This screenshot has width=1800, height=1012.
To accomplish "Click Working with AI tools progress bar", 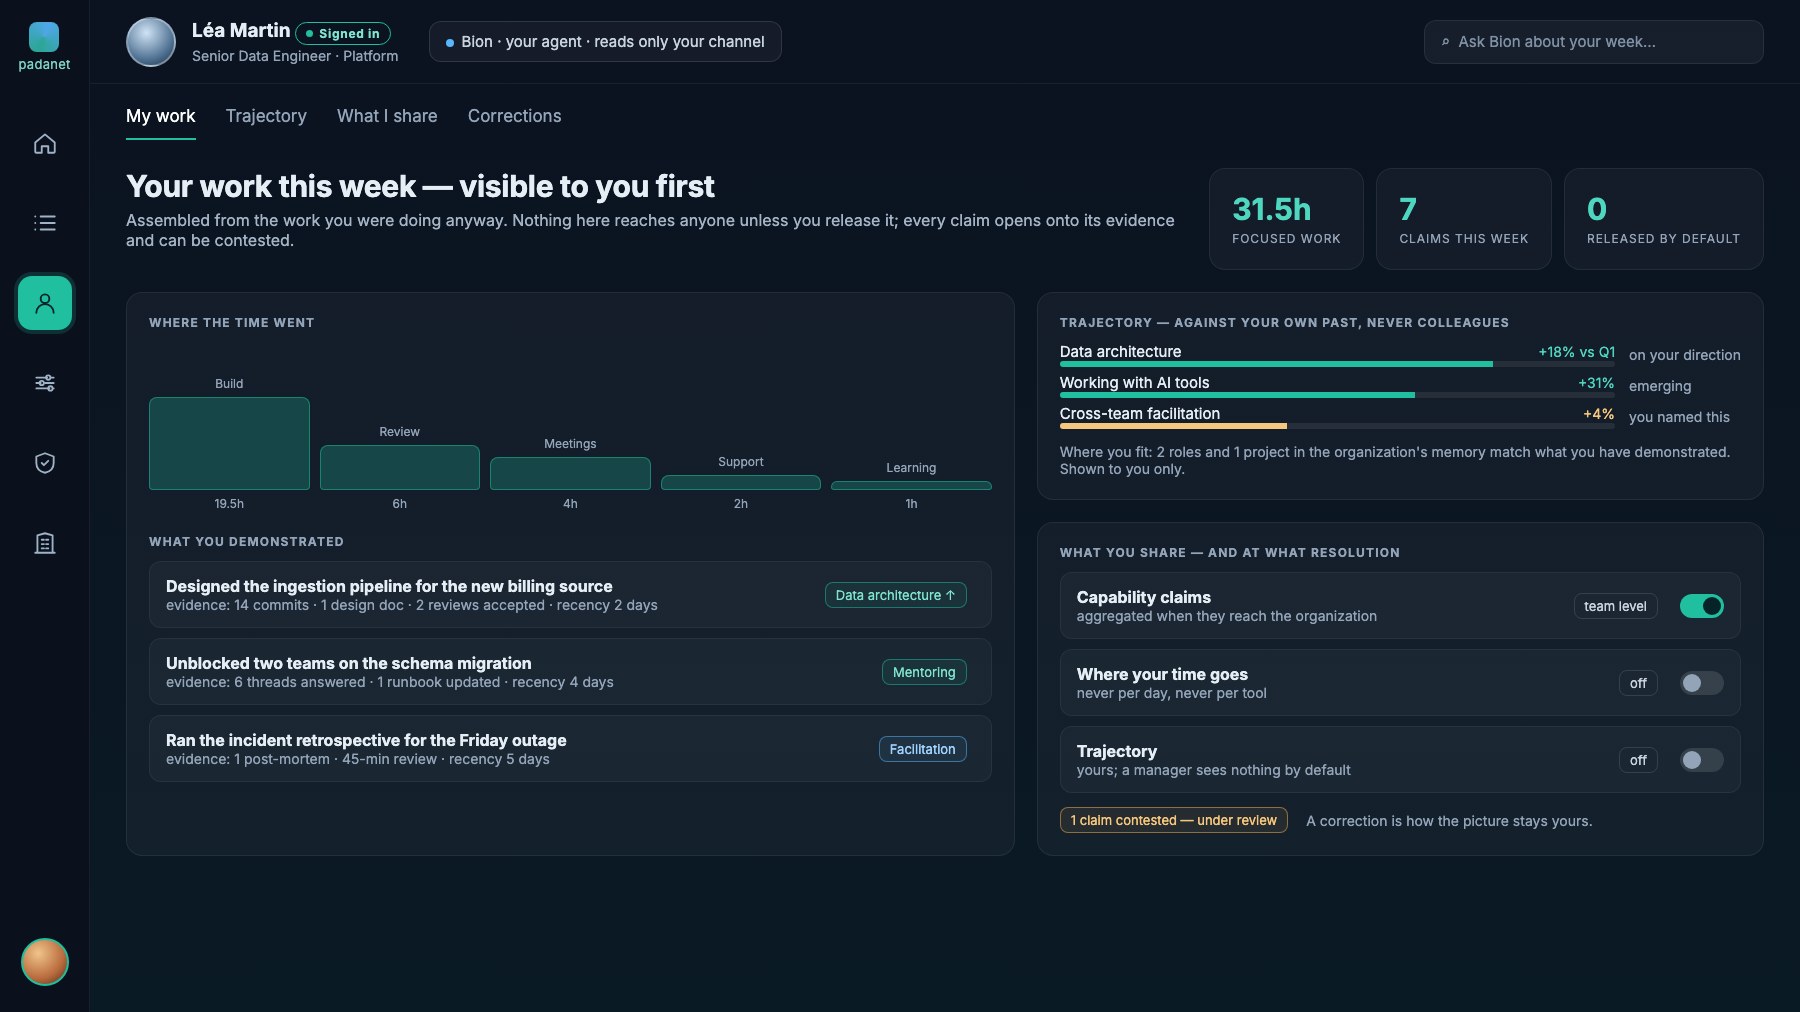I will pyautogui.click(x=1337, y=395).
